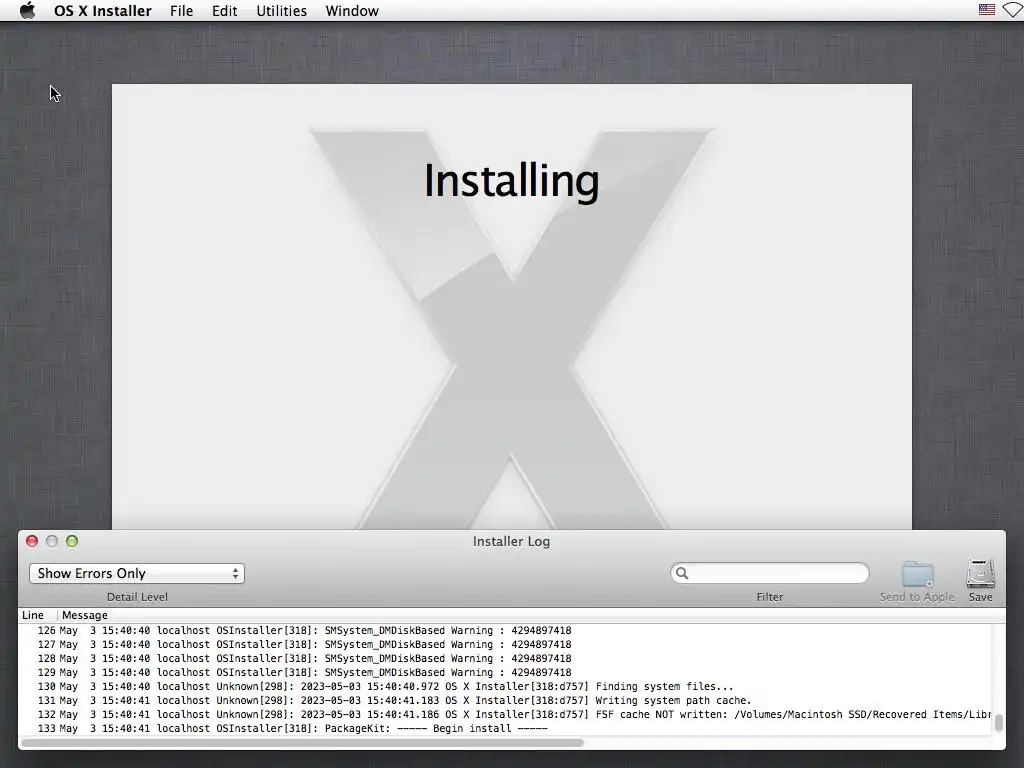Image resolution: width=1024 pixels, height=768 pixels.
Task: Click the Line column header
Action: pos(33,615)
